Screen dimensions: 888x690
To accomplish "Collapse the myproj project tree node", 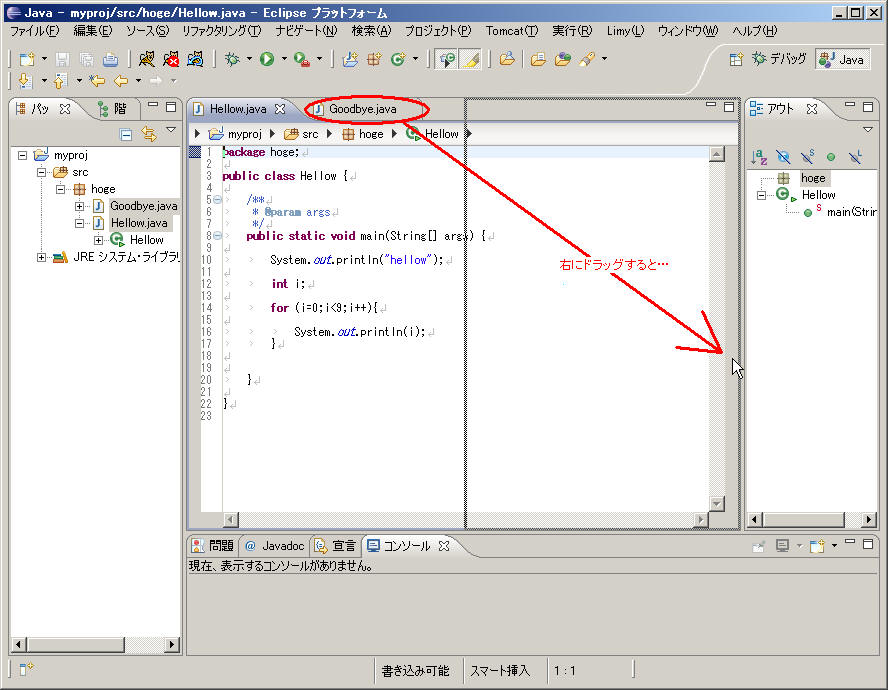I will (23, 155).
